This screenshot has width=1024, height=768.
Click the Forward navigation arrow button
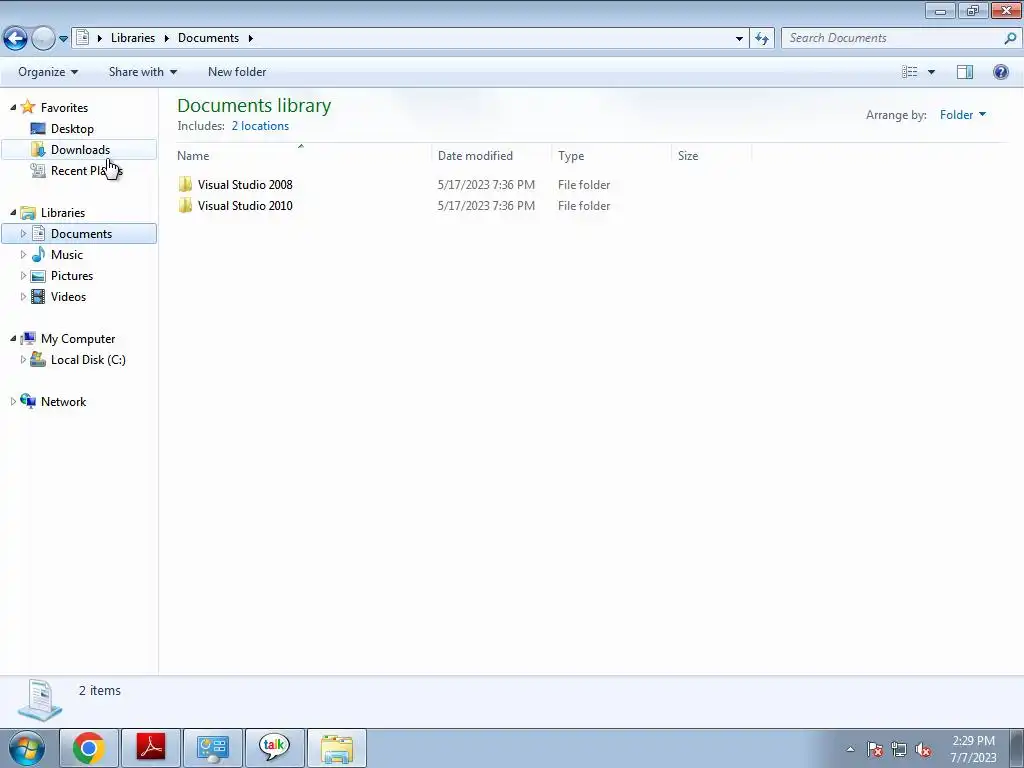(x=43, y=39)
